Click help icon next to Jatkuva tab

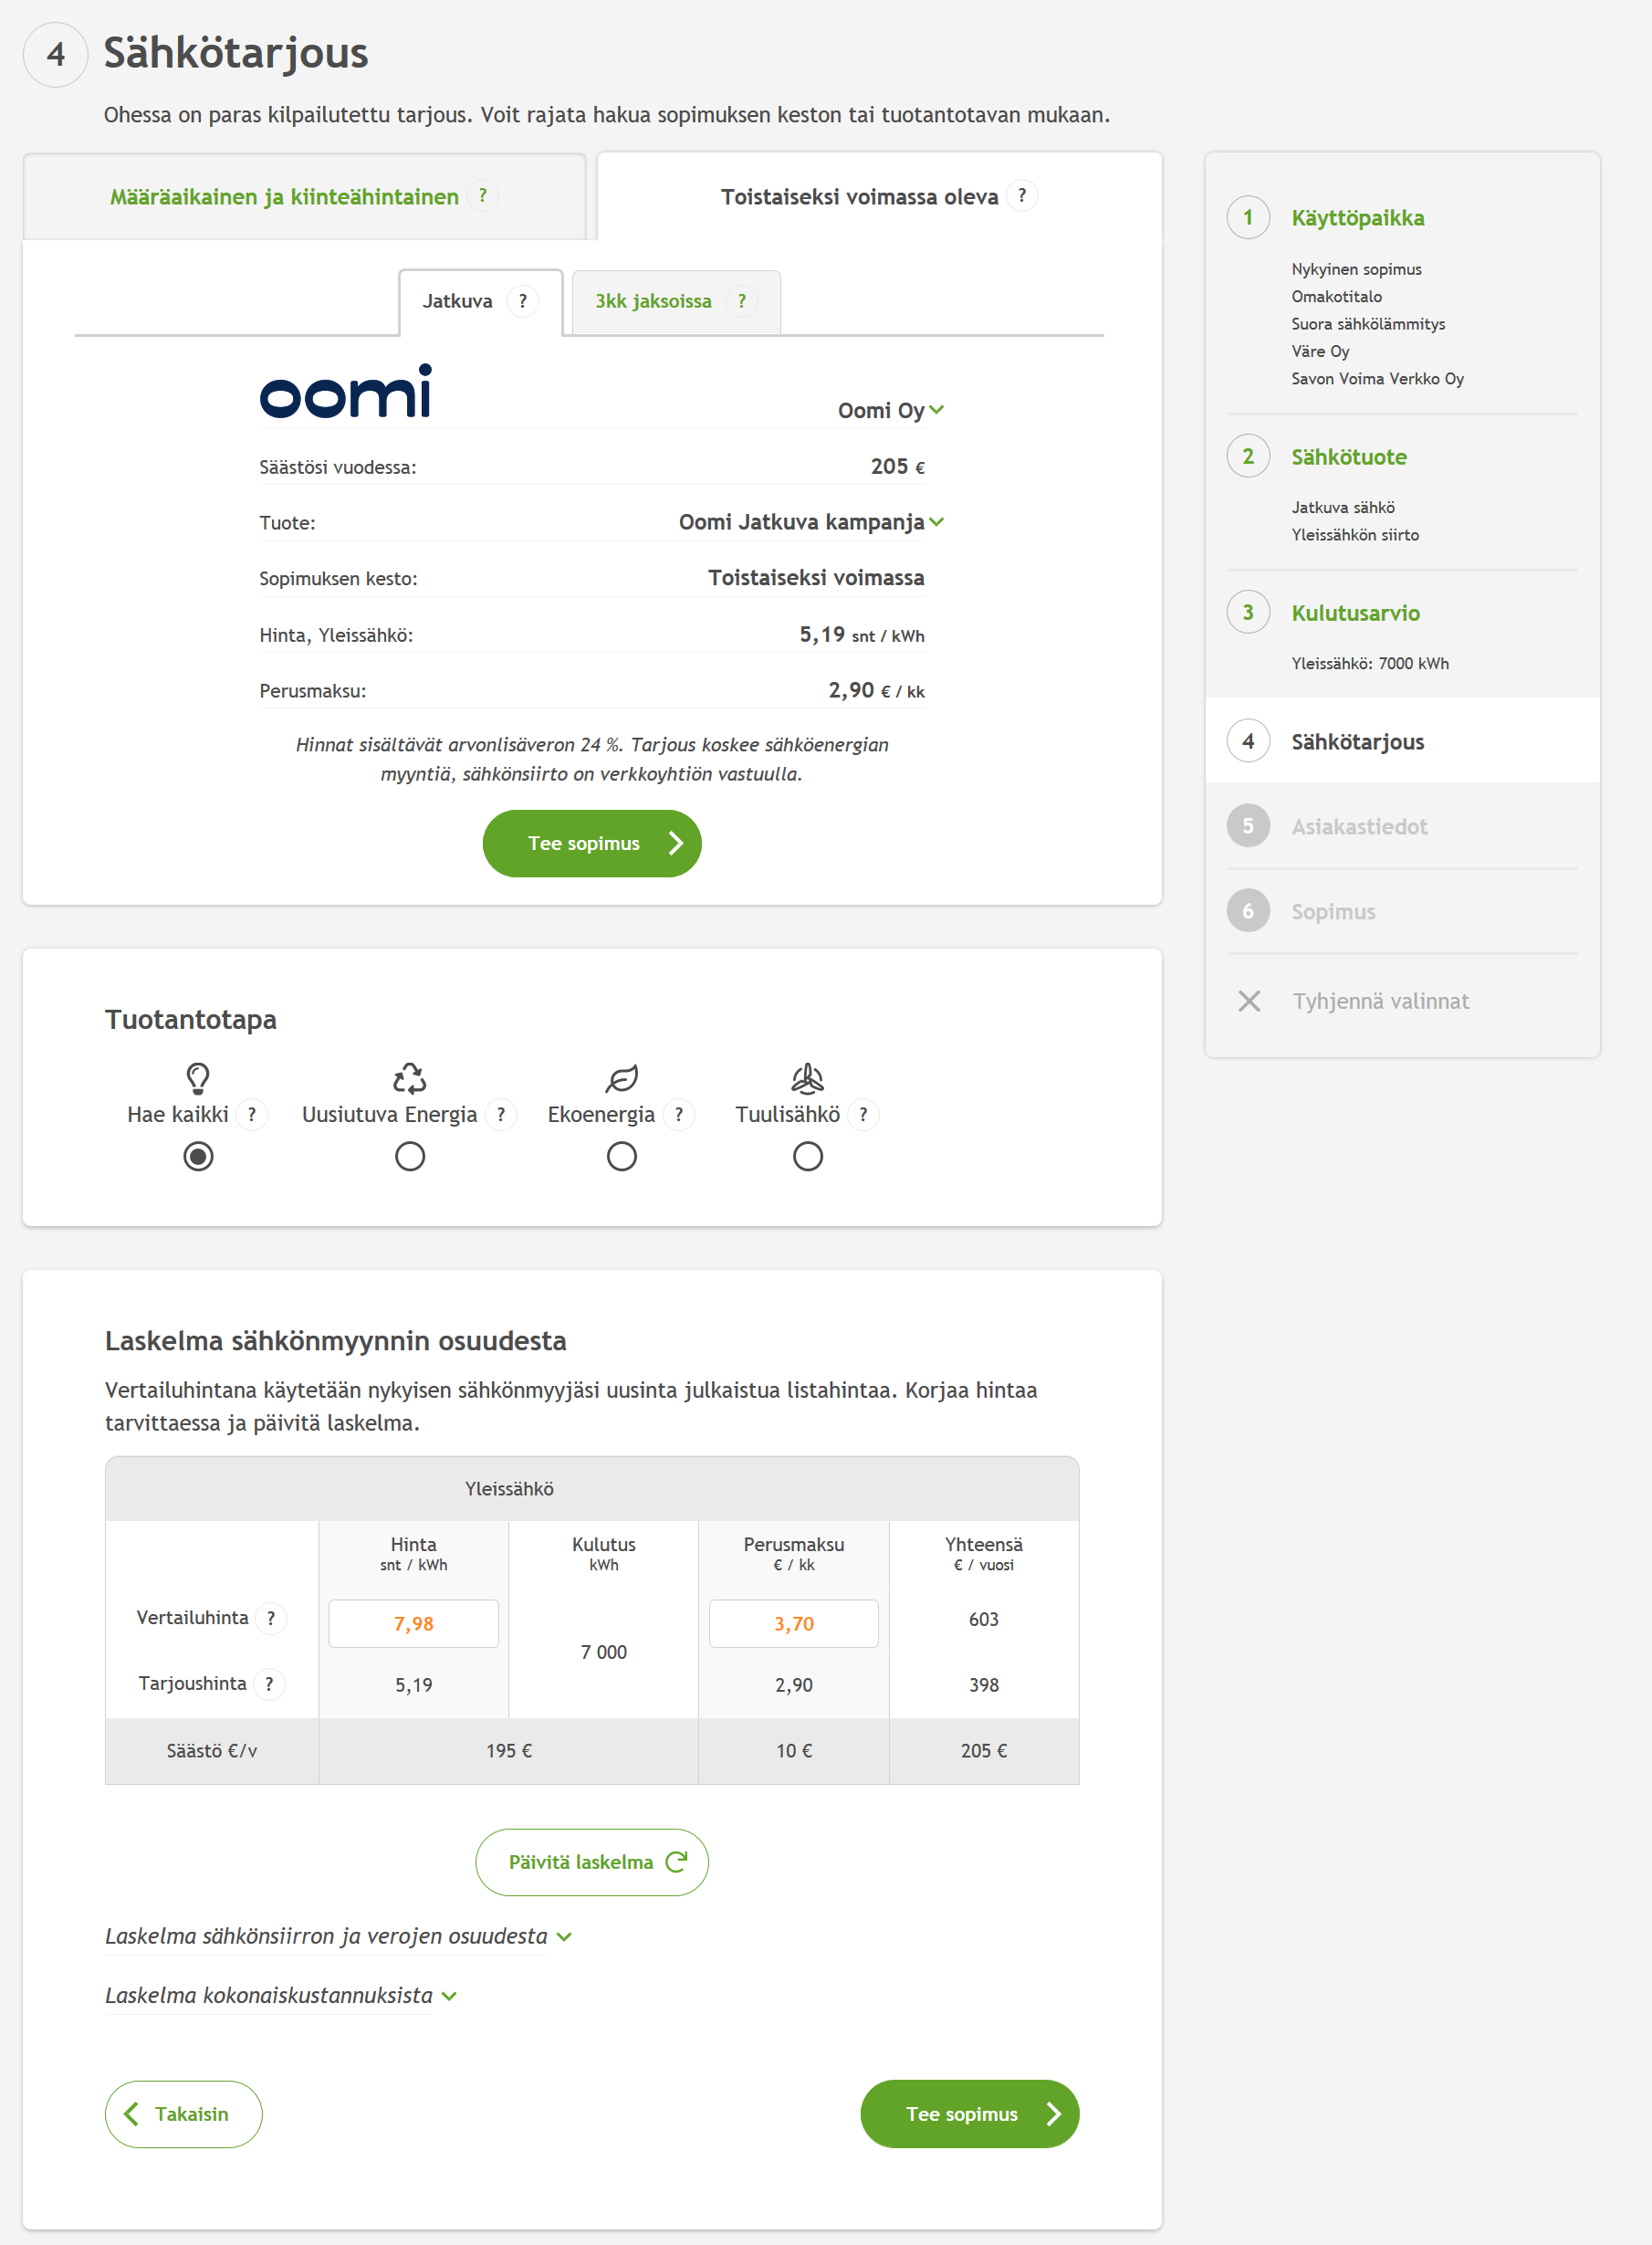tap(522, 301)
